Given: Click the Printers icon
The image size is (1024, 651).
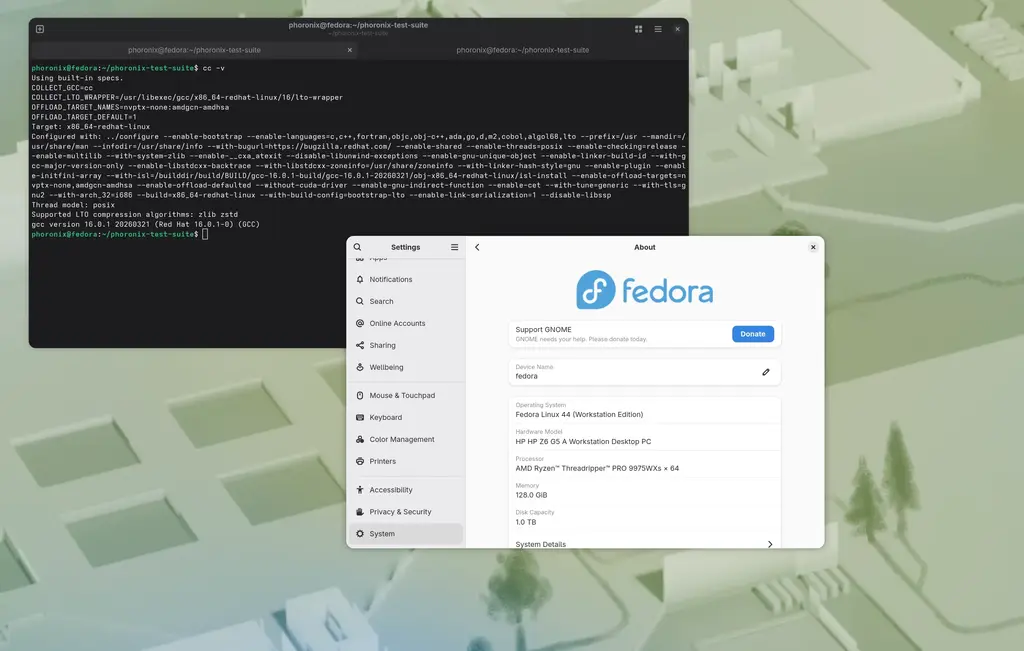Looking at the screenshot, I should pos(360,461).
